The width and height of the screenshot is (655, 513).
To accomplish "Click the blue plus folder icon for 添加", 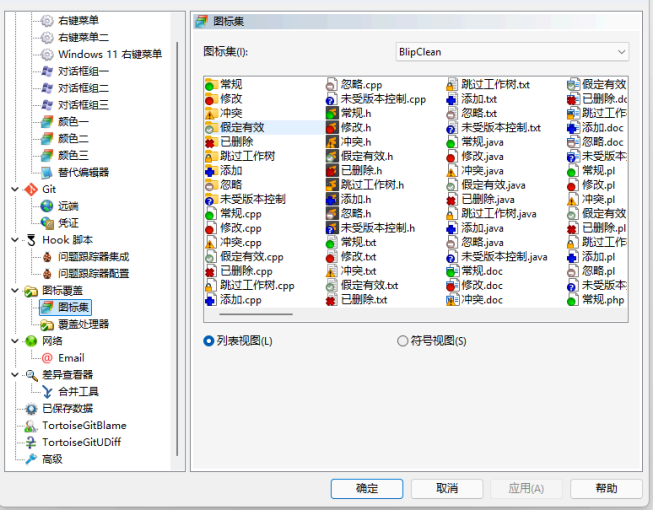I will tap(212, 171).
